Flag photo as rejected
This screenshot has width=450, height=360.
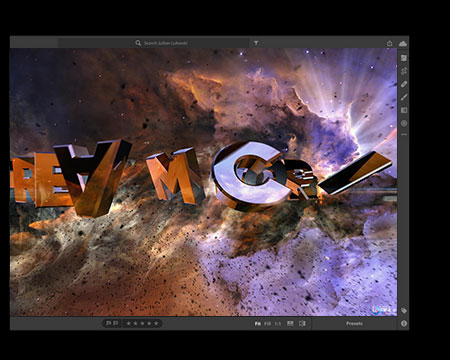coord(115,323)
